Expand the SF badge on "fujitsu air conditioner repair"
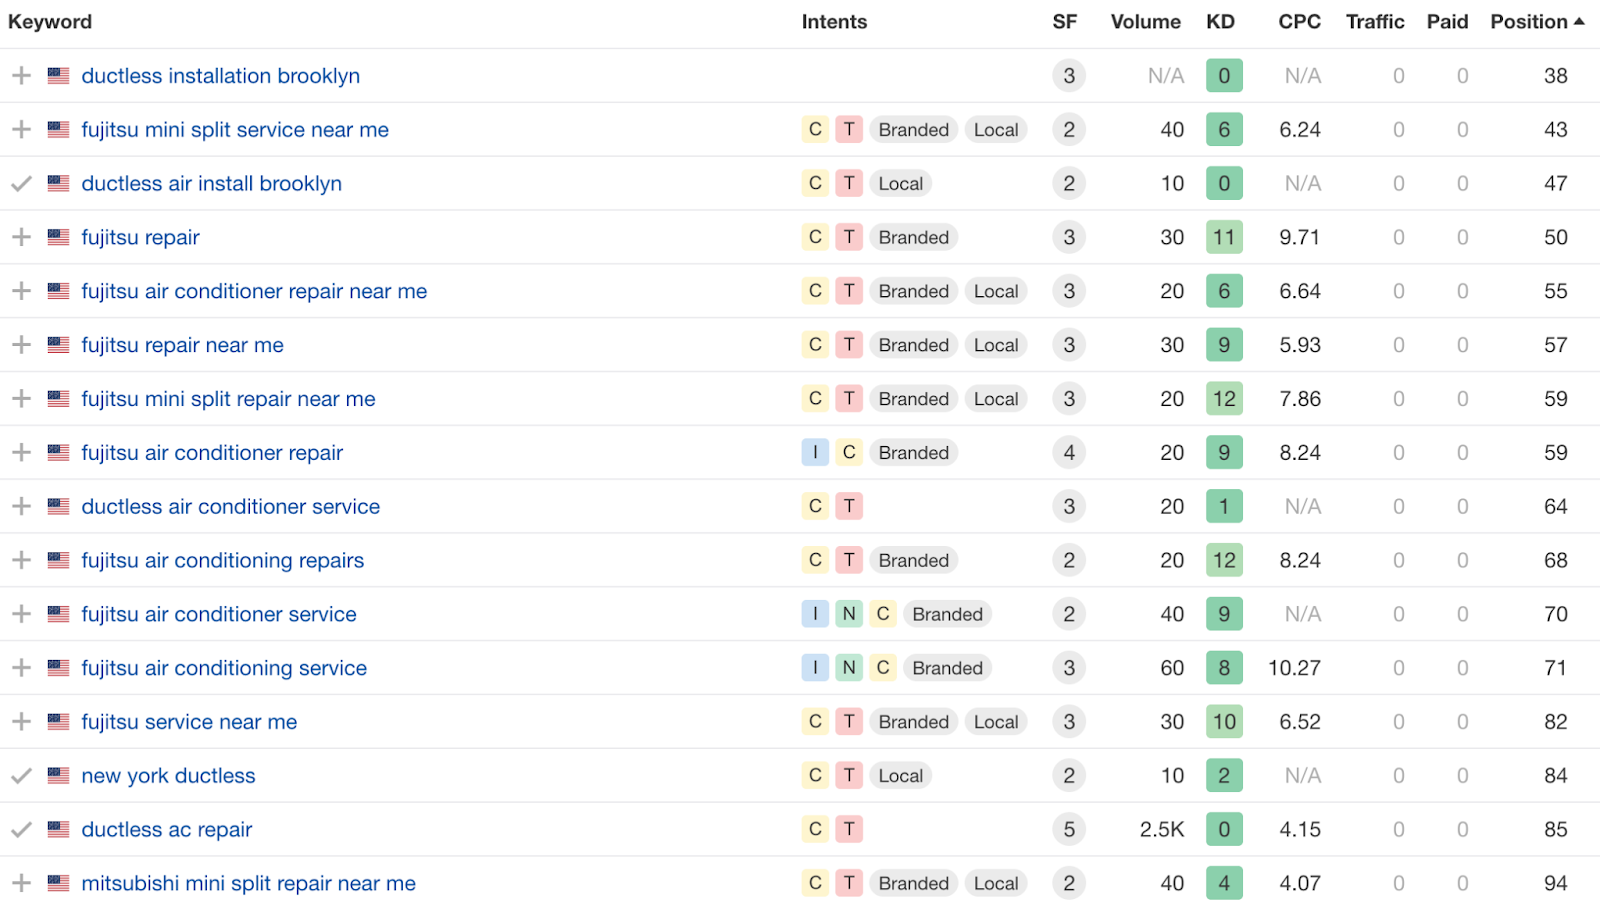Viewport: 1600px width, 906px height. click(x=1068, y=452)
